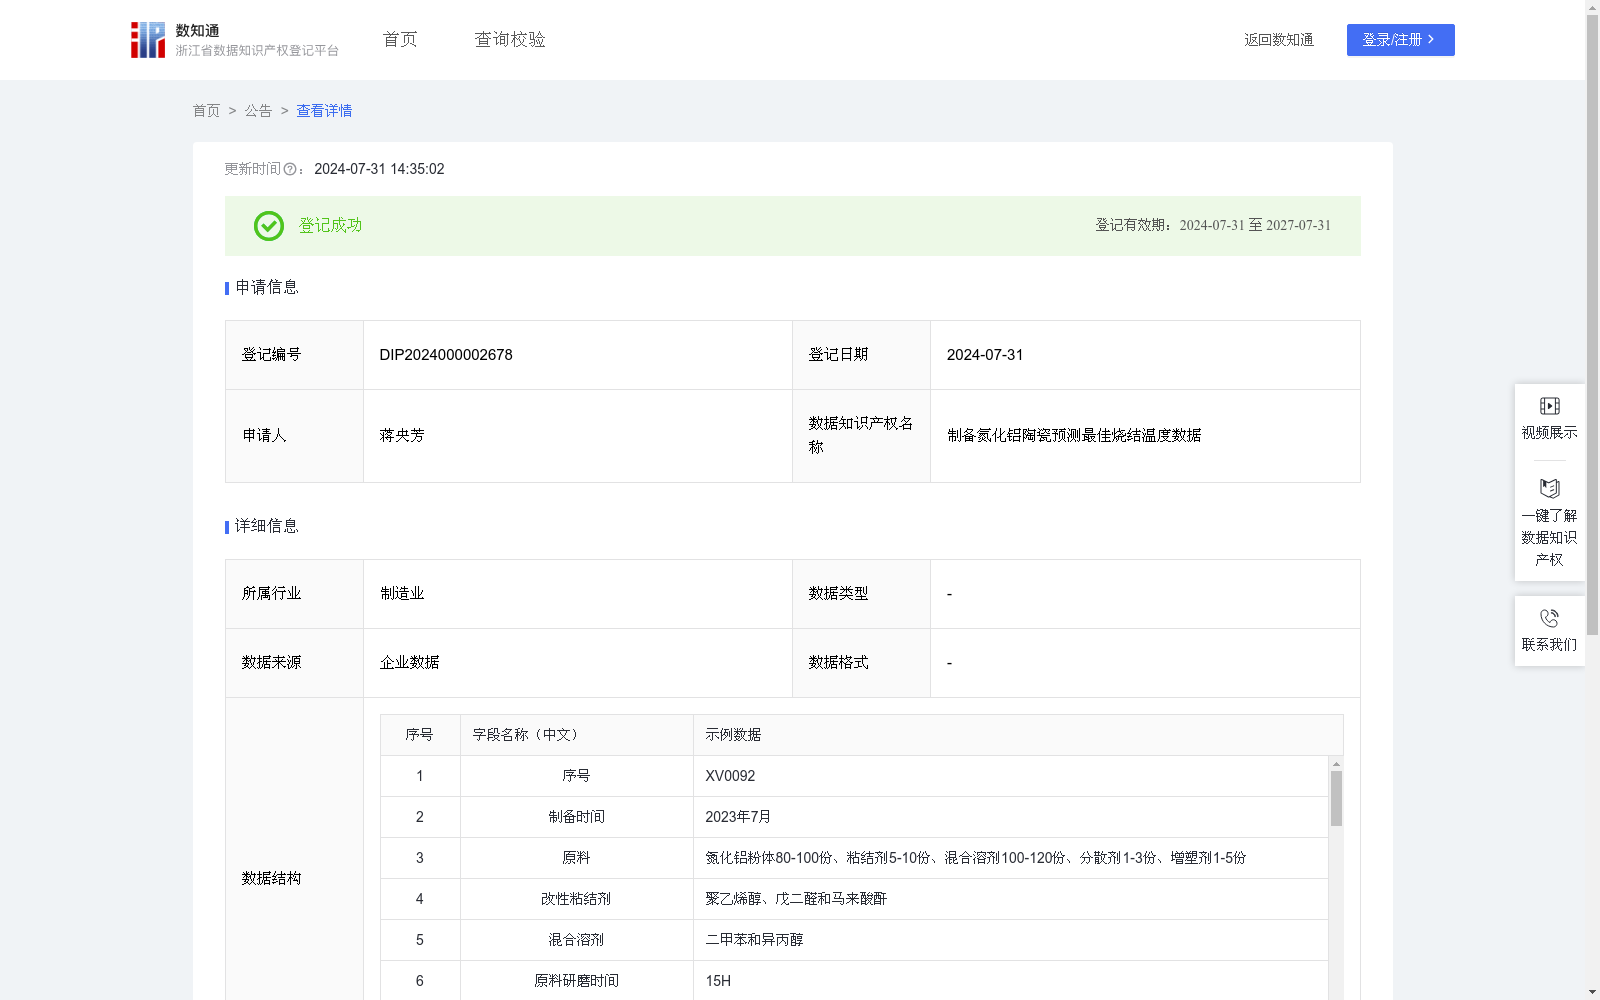Click the 制造业 industry value
Image resolution: width=1600 pixels, height=1000 pixels.
(x=402, y=594)
